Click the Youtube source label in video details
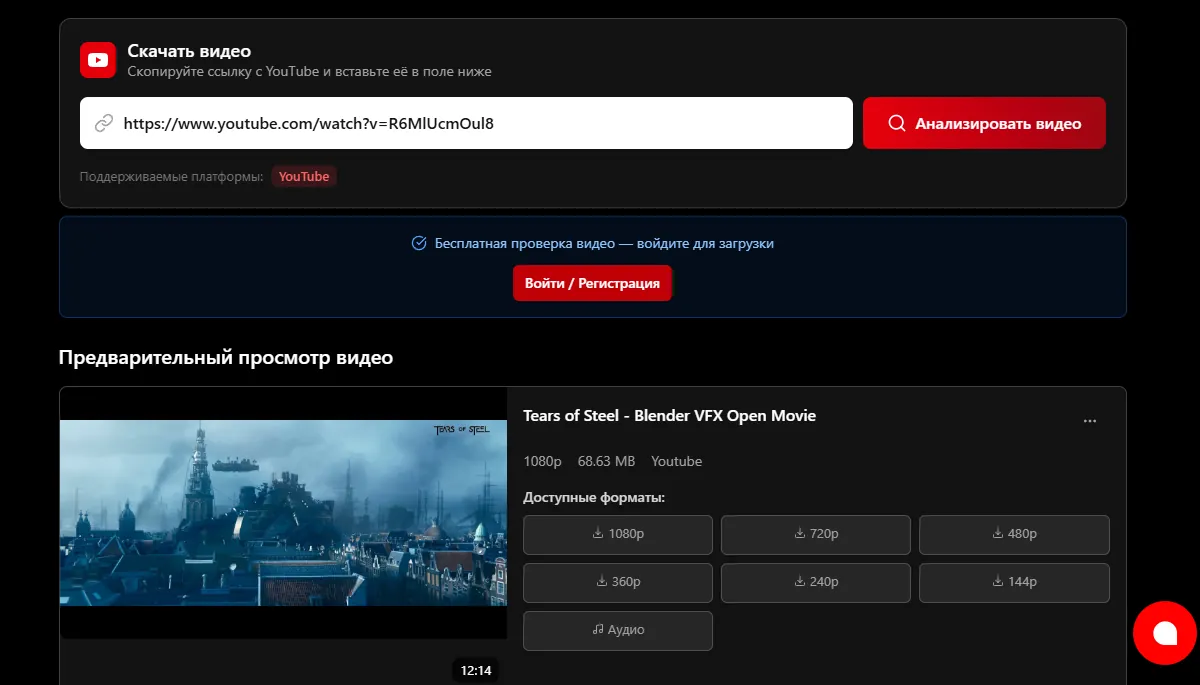Viewport: 1200px width, 685px height. (x=677, y=461)
